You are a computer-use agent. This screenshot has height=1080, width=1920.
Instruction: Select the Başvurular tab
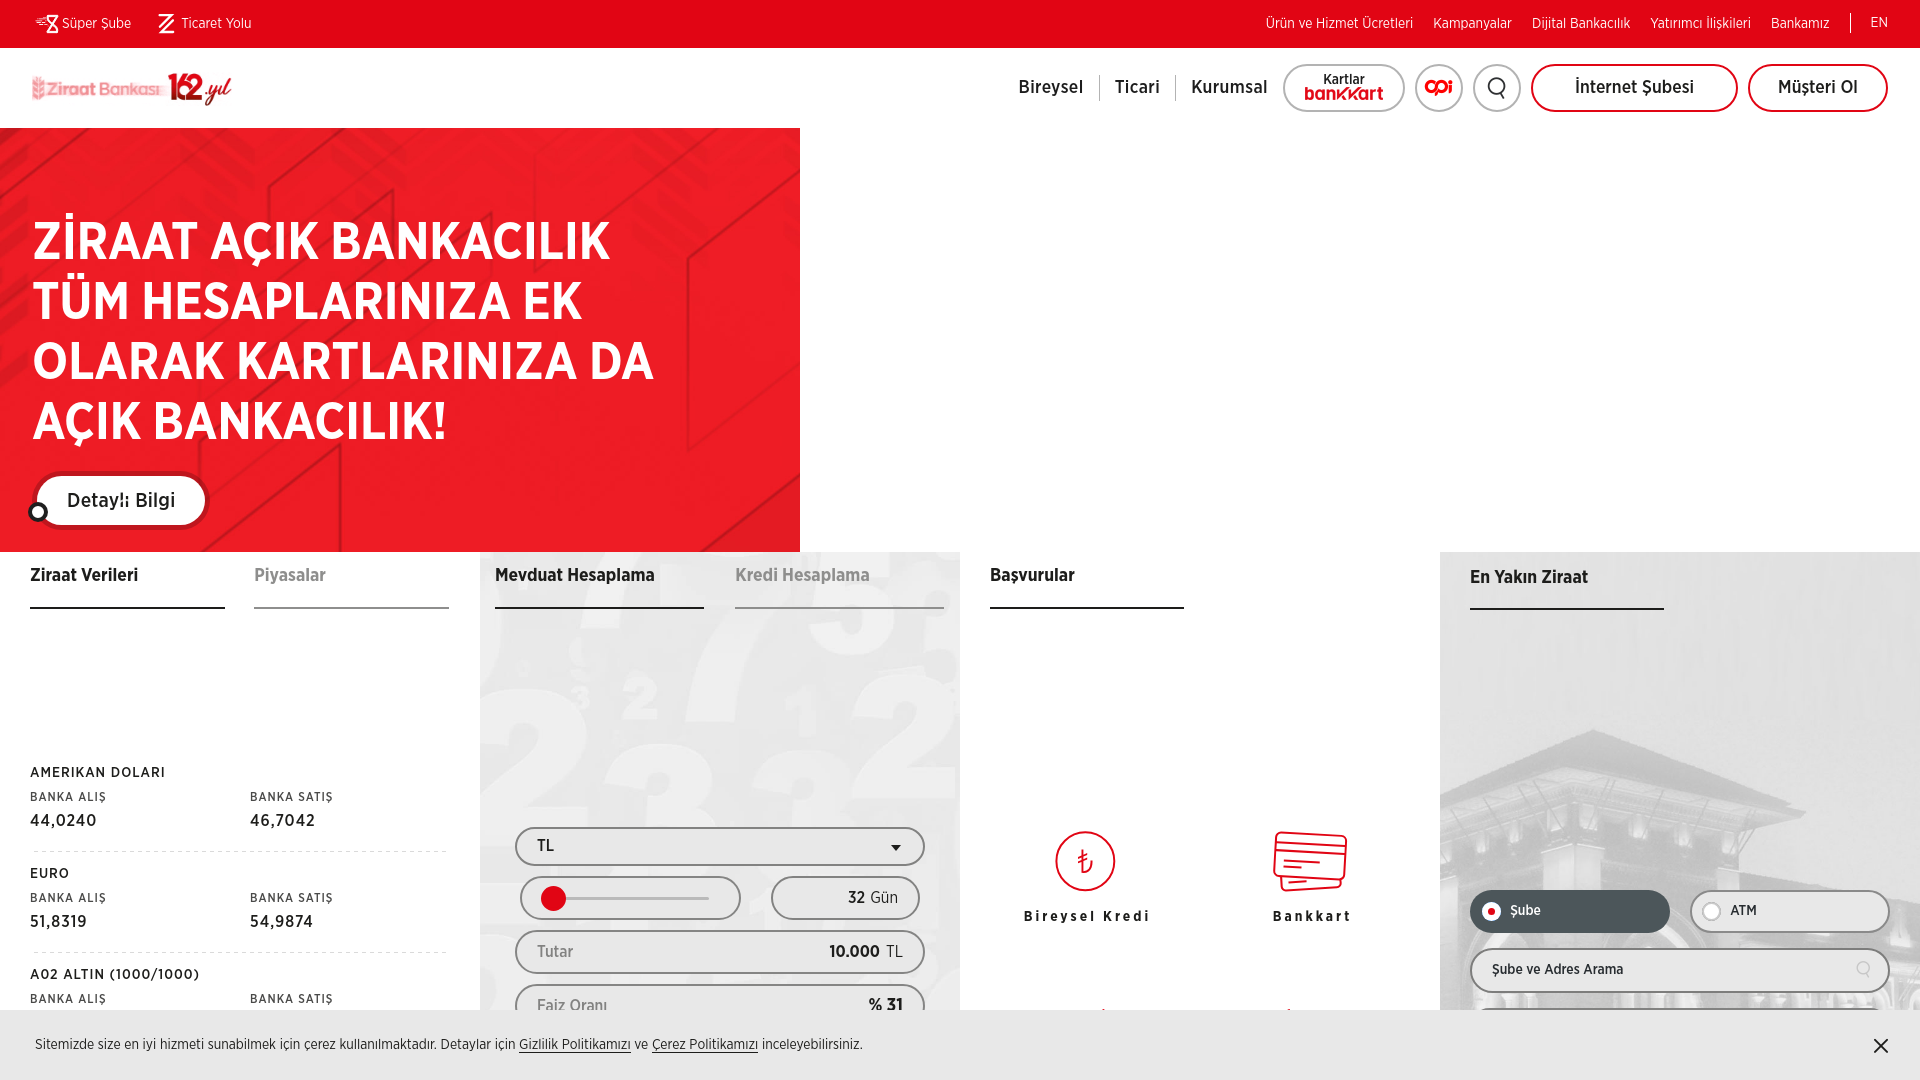pyautogui.click(x=1087, y=576)
